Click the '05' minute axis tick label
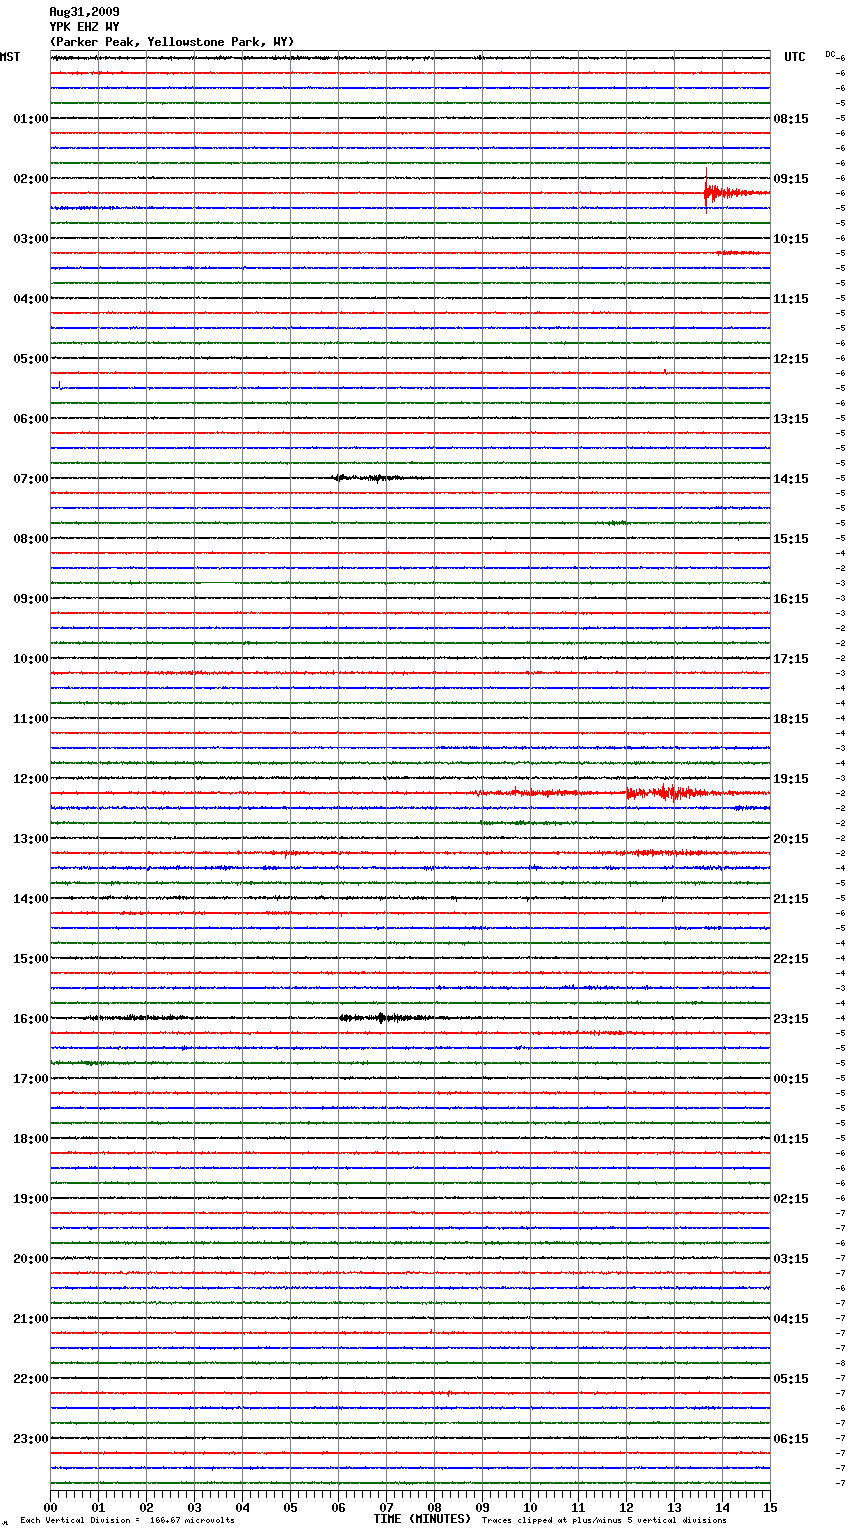 click(290, 1507)
